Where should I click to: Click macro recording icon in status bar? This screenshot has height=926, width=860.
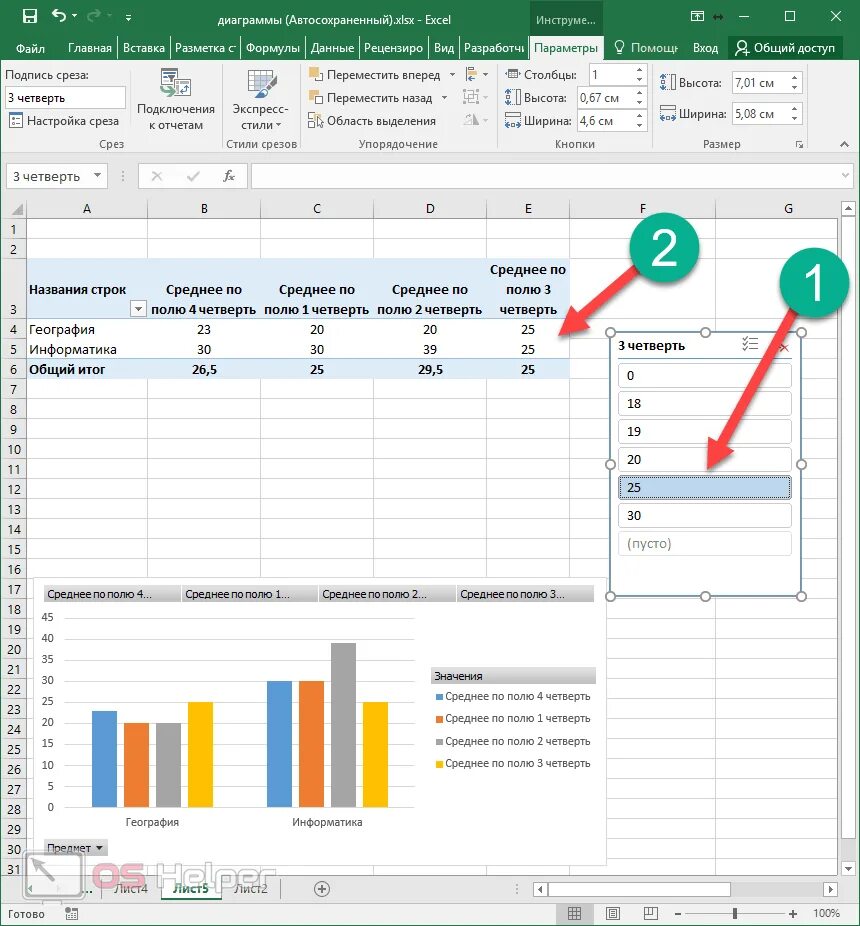point(71,914)
